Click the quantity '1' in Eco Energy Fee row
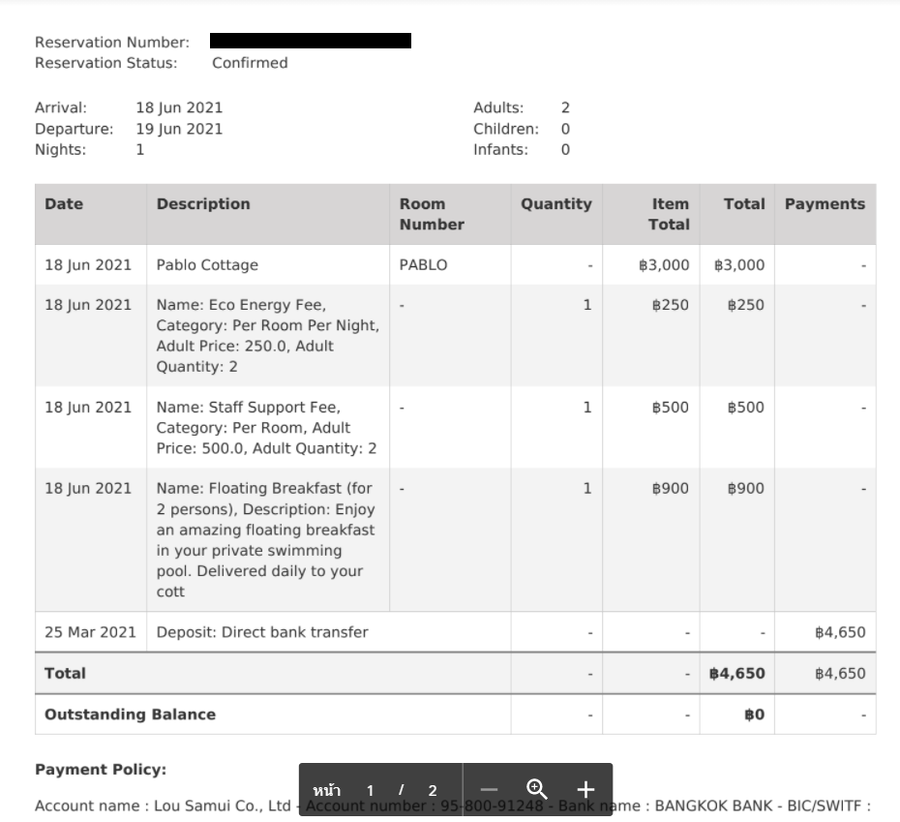Viewport: 900px width, 822px height. coord(587,305)
